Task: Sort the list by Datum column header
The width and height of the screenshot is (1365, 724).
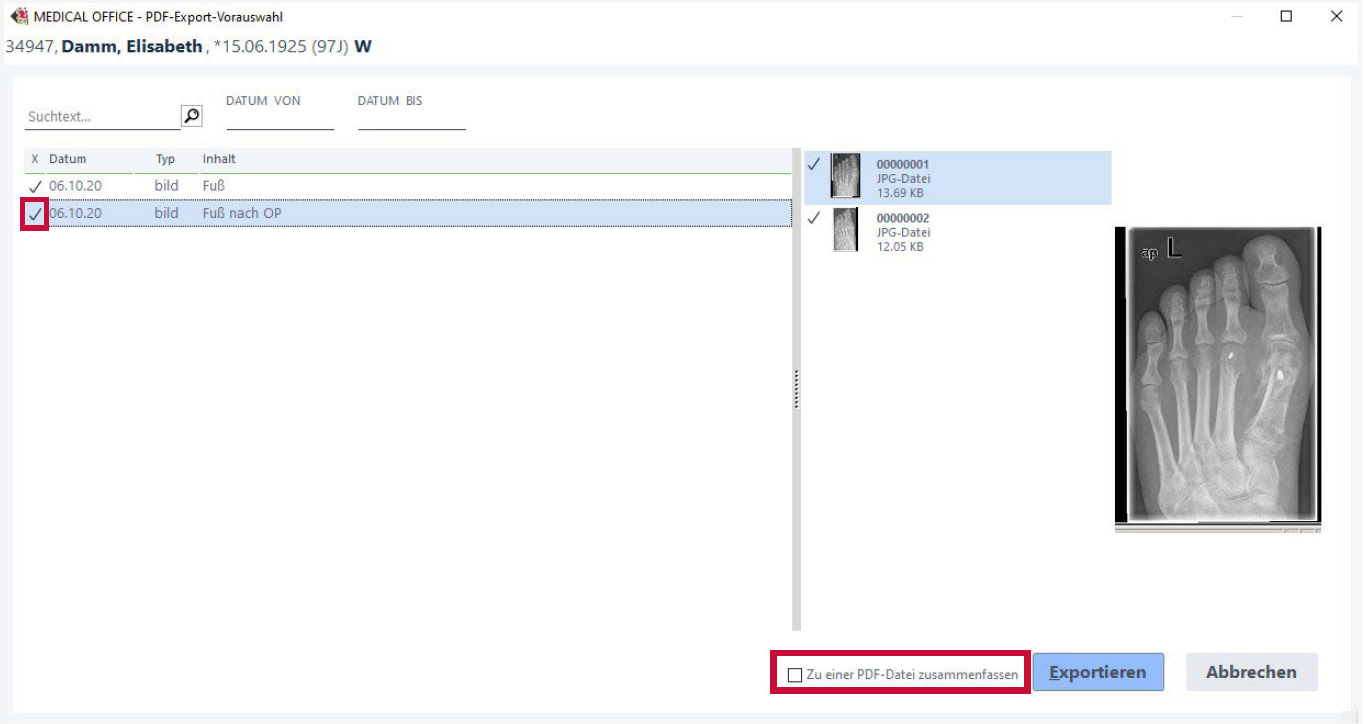Action: [x=68, y=159]
